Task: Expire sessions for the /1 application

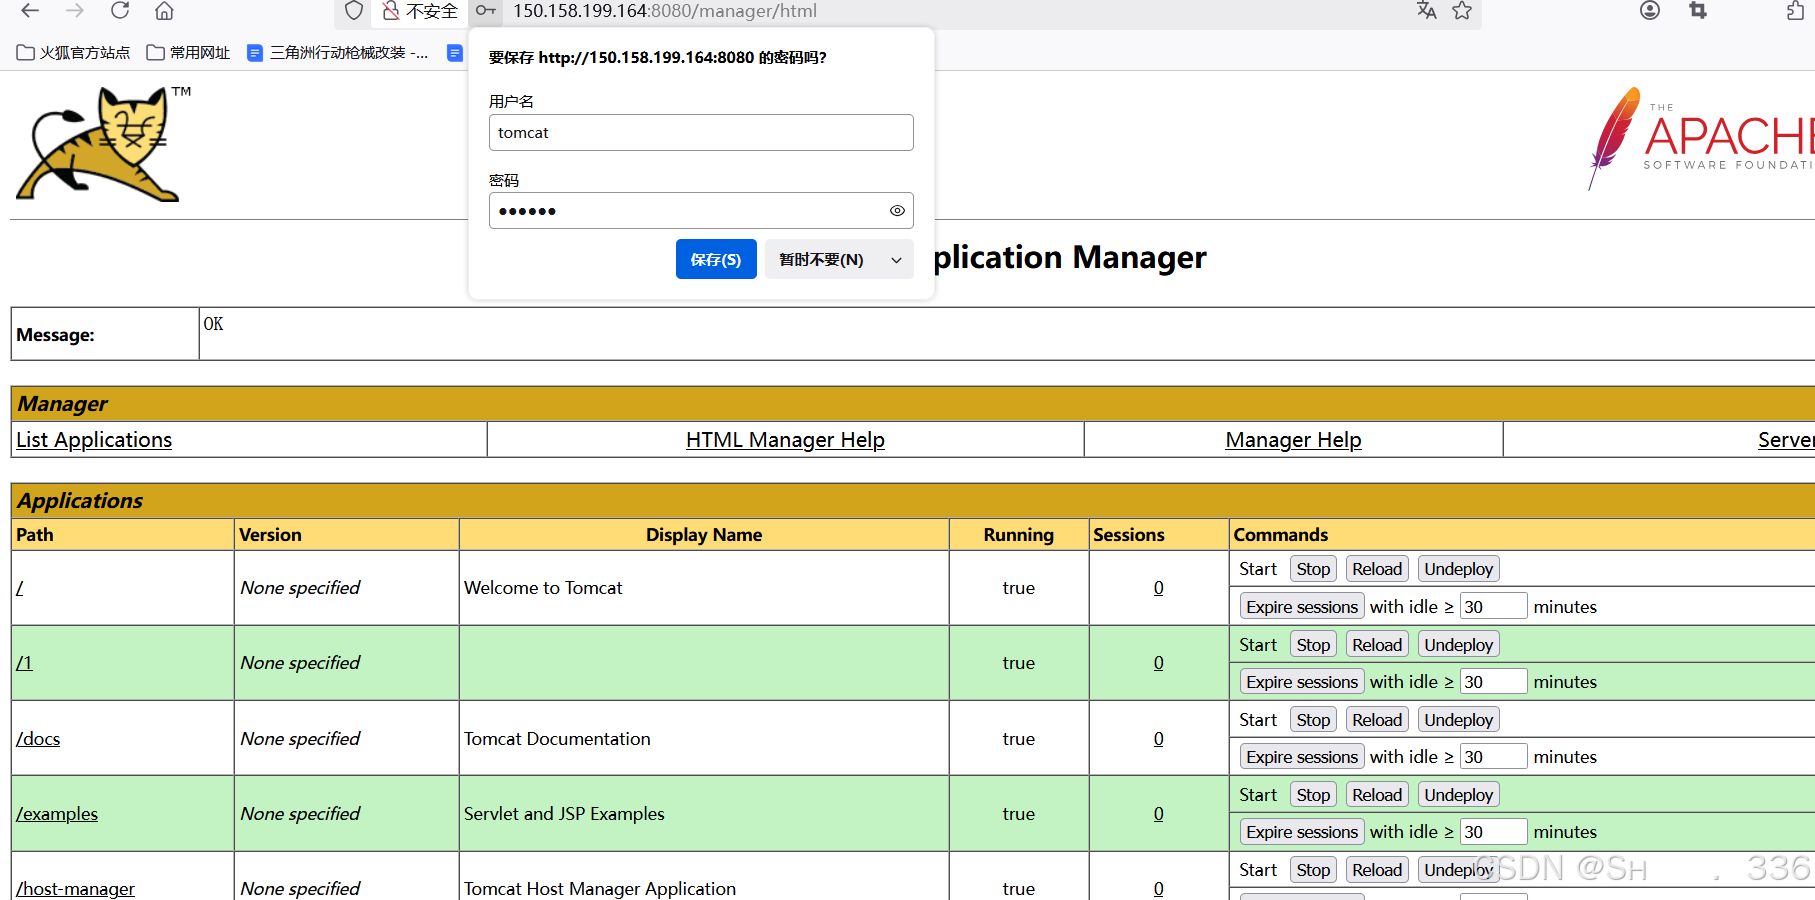Action: (x=1302, y=682)
